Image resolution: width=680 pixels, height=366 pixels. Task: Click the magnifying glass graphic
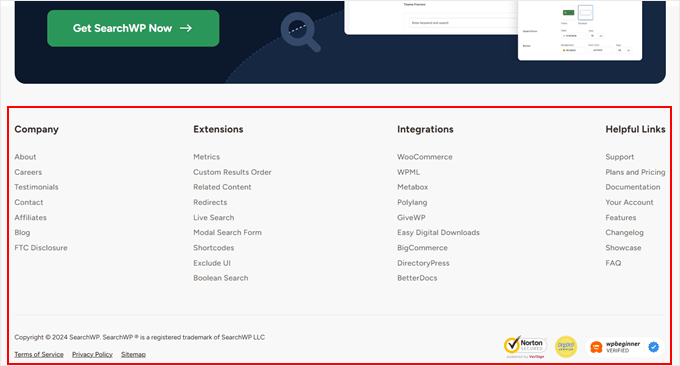[300, 32]
